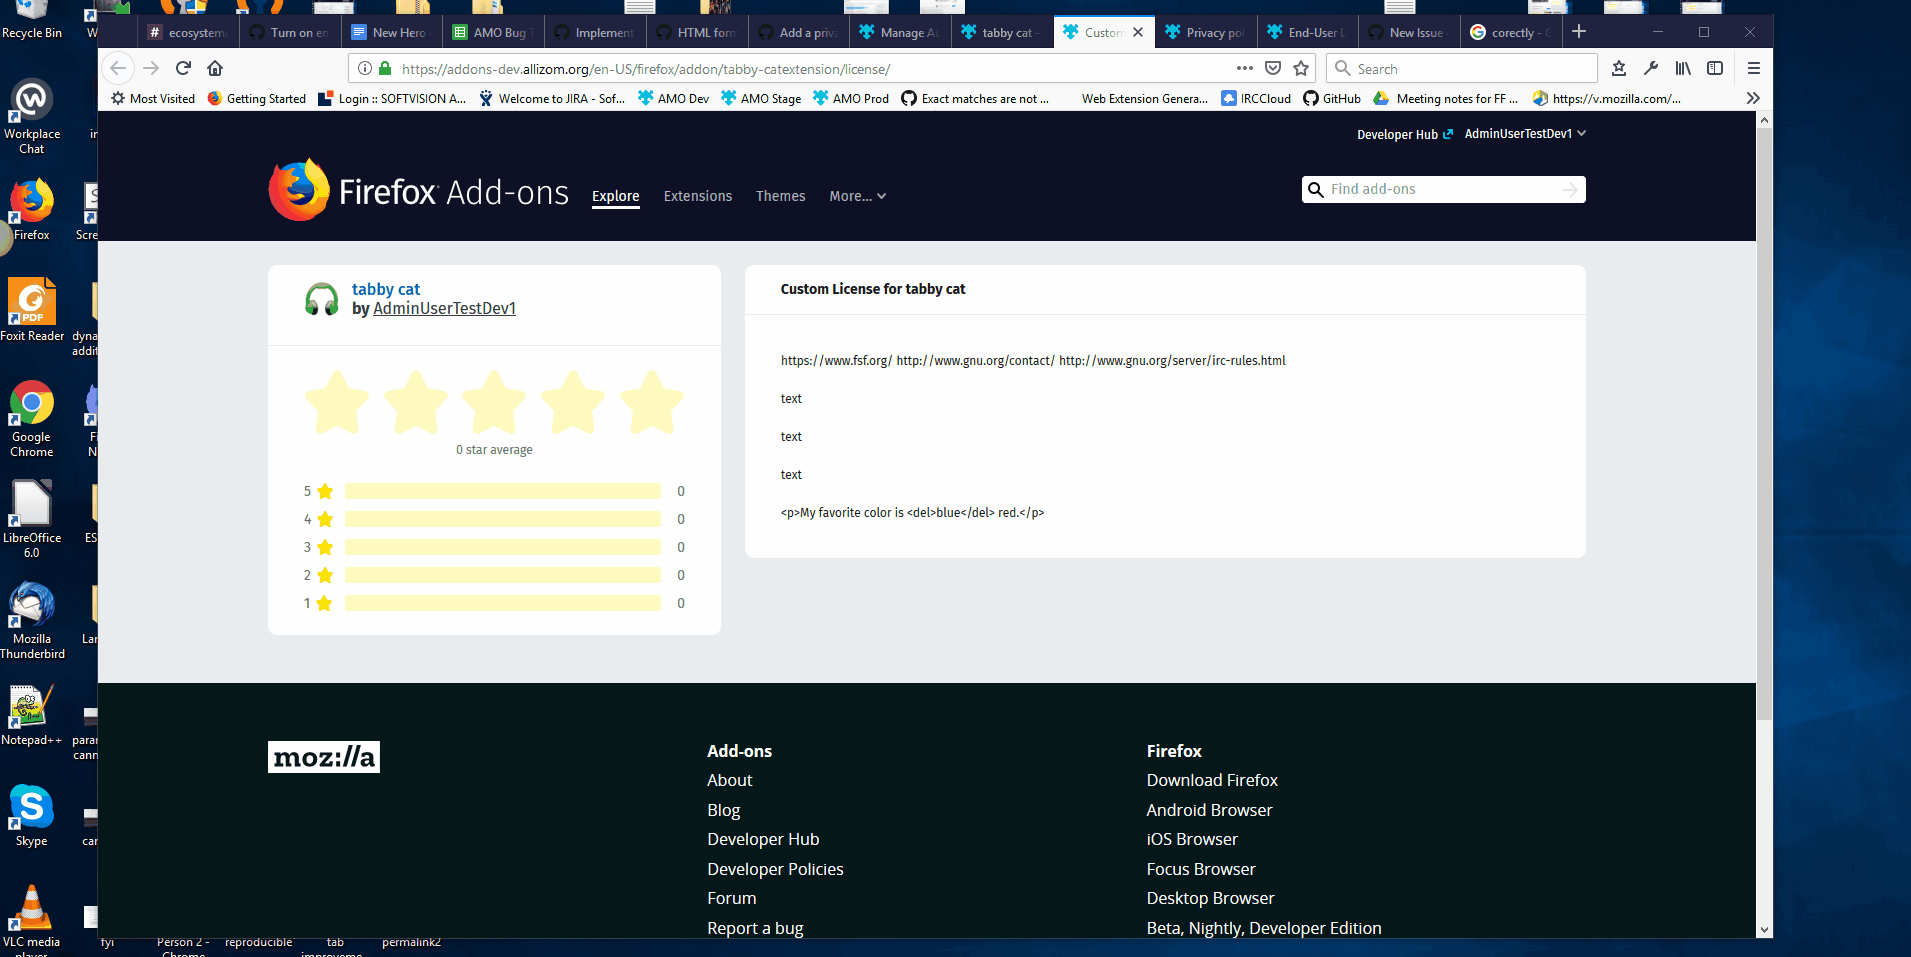Open the Explore navigation item
The width and height of the screenshot is (1911, 957).
616,196
